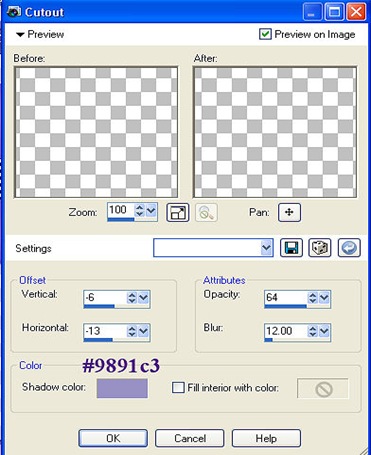Click the disabled interior fill color swatch
Screen dimensions: 371x455
pyautogui.click(x=323, y=388)
